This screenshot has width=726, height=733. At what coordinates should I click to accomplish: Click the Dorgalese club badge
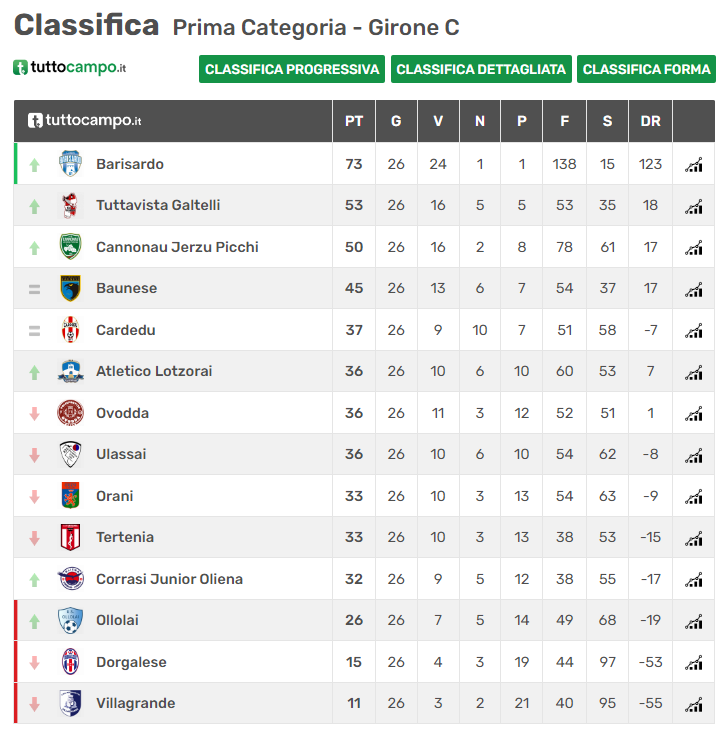point(71,661)
